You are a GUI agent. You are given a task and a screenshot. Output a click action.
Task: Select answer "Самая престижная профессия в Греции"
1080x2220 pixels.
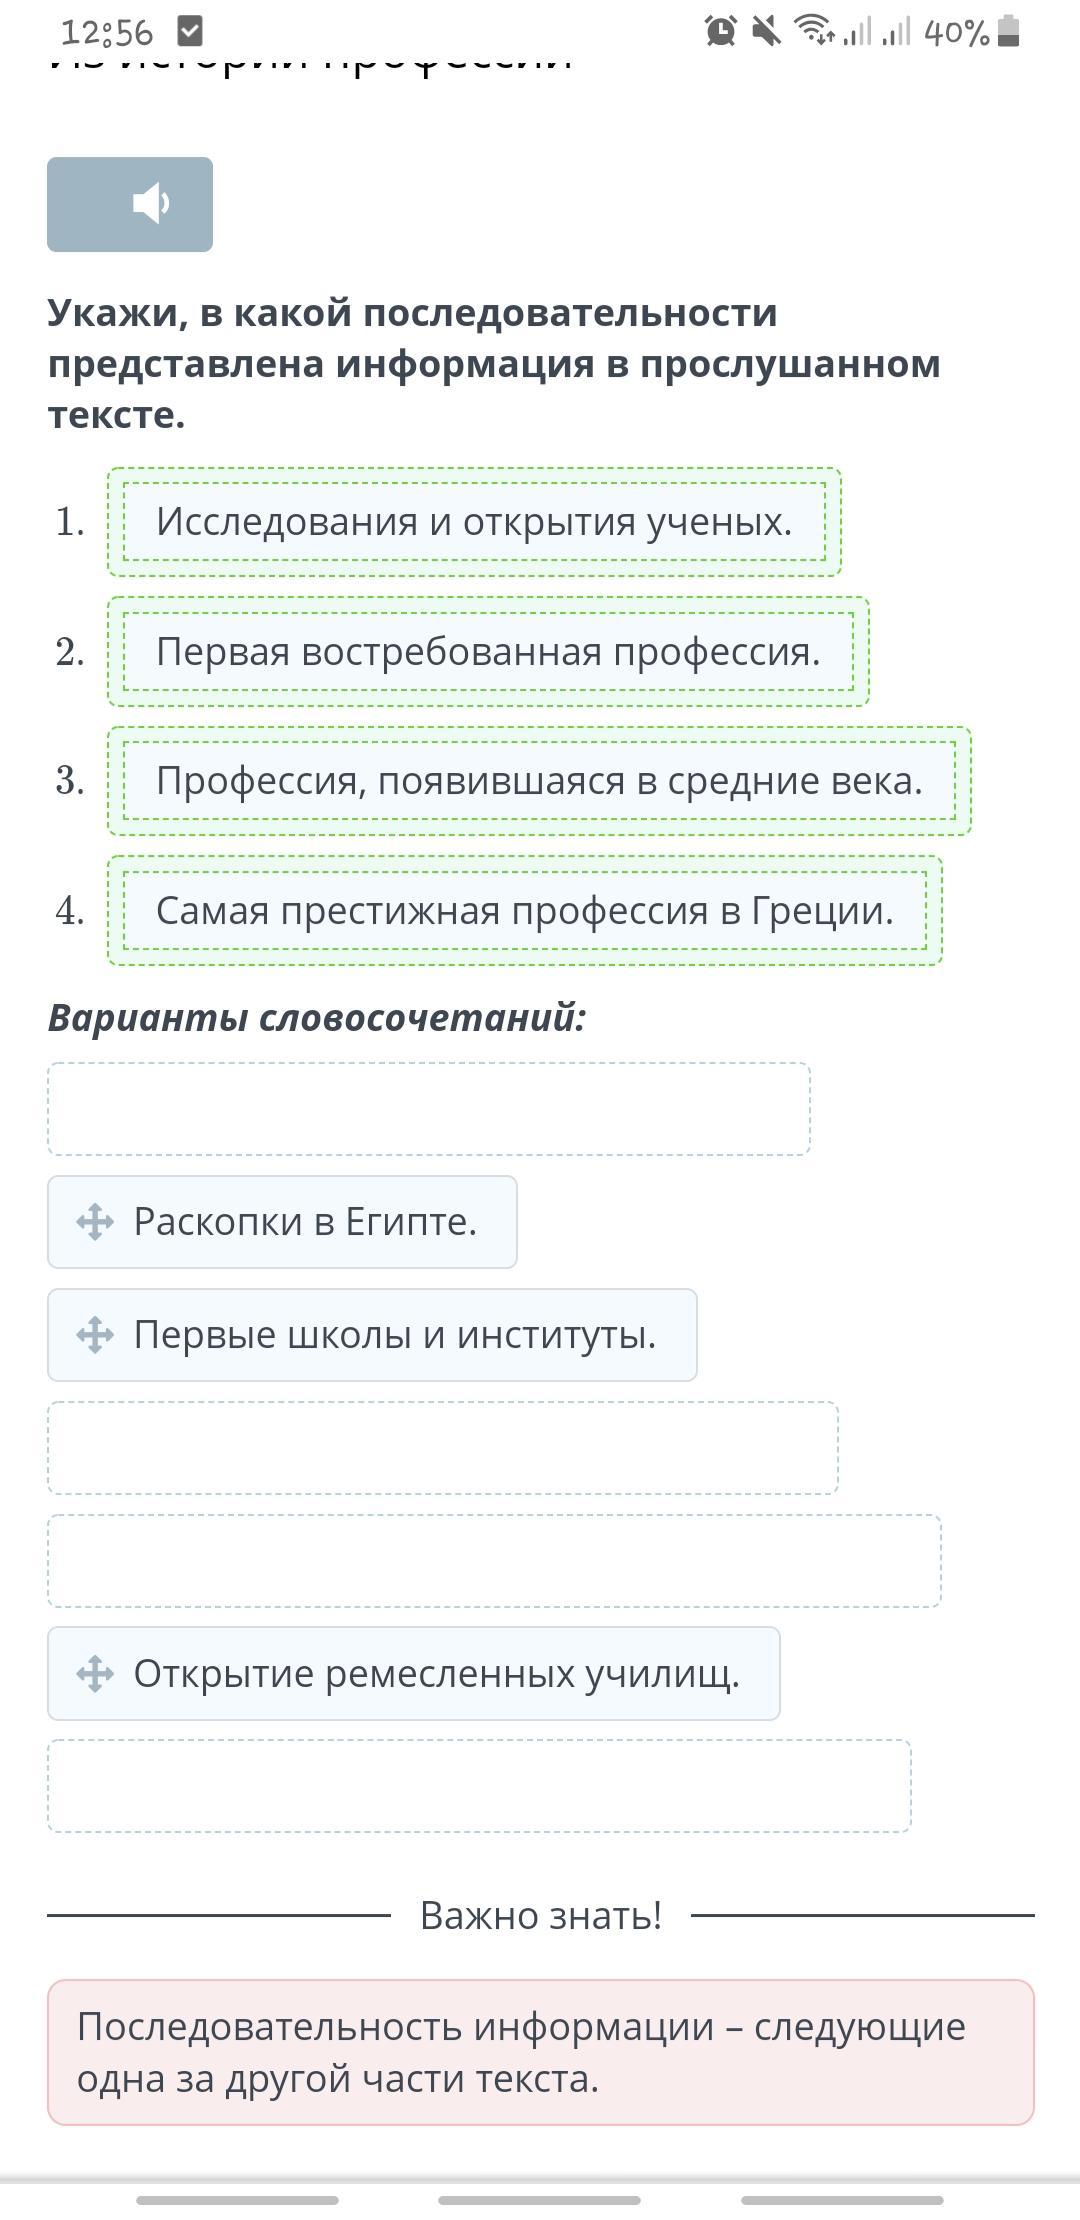click(x=524, y=911)
